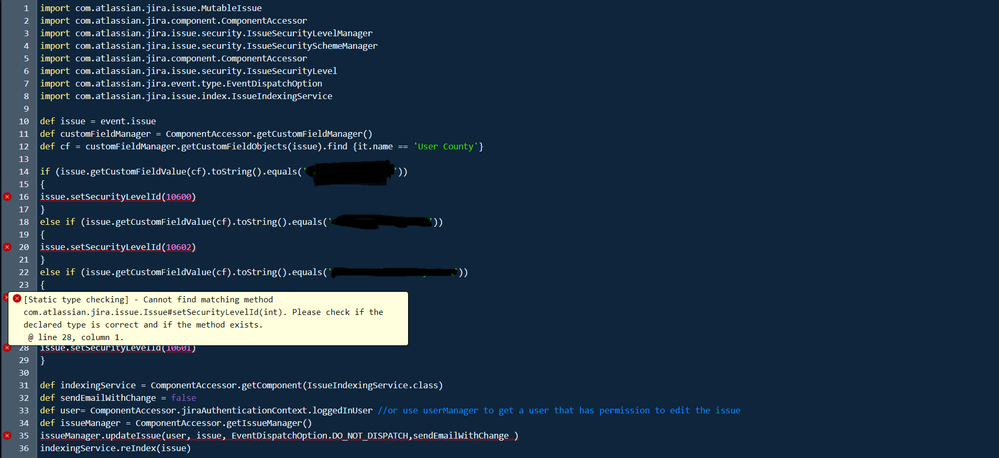
Task: Click line number 30 in the gutter
Action: (x=24, y=373)
